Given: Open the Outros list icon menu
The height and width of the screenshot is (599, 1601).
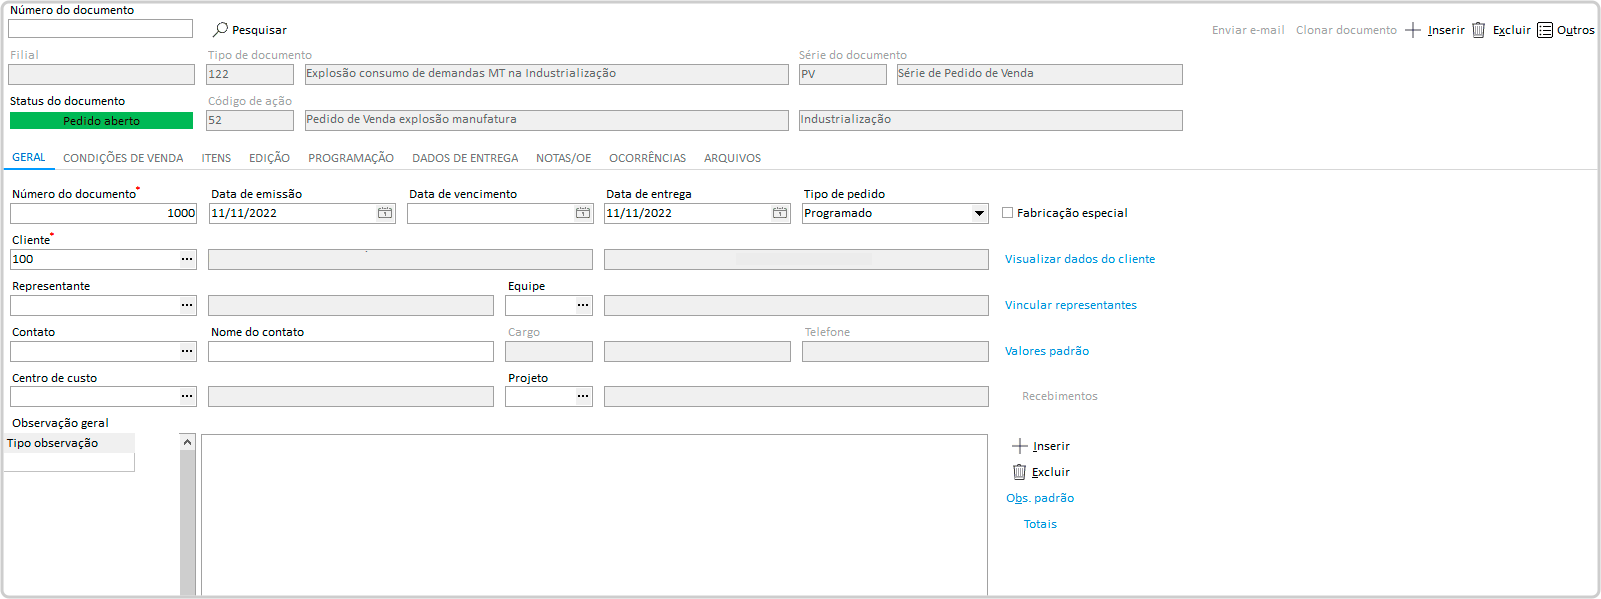Looking at the screenshot, I should click(1545, 30).
